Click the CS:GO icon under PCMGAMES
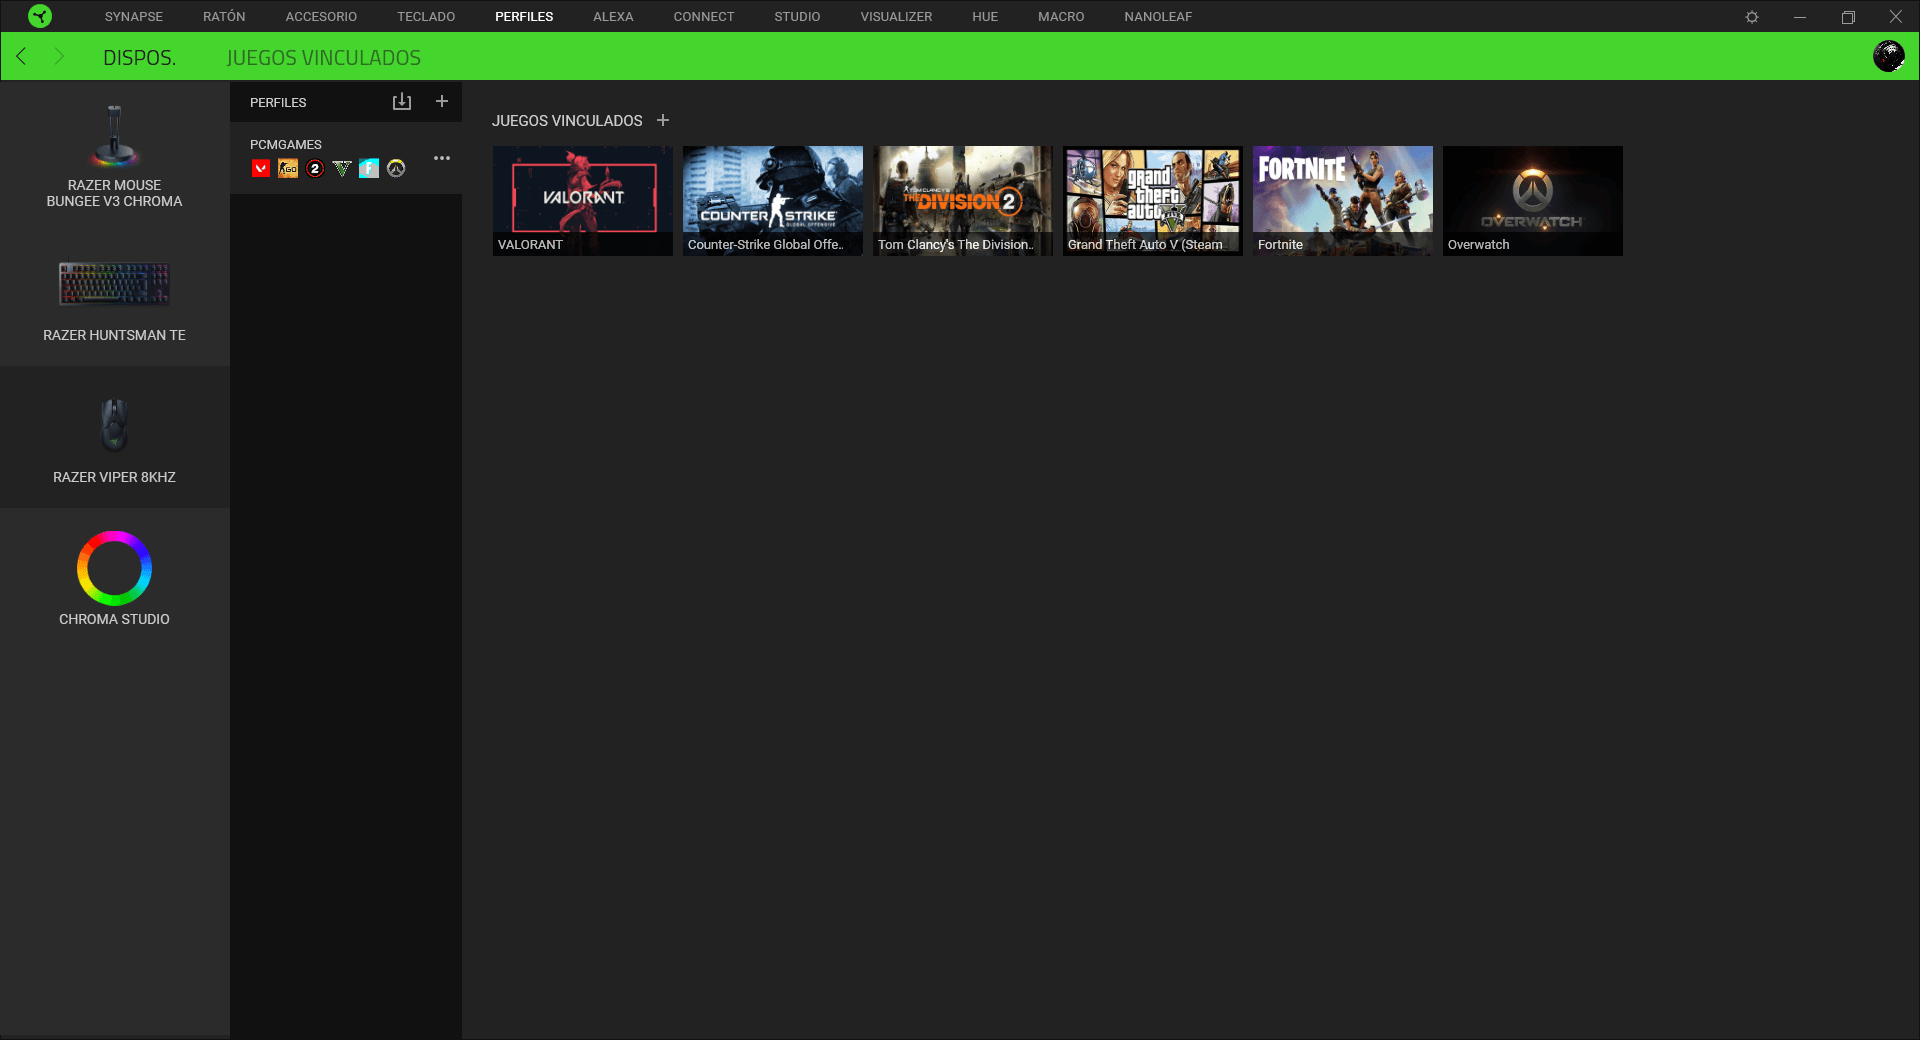 tap(288, 169)
